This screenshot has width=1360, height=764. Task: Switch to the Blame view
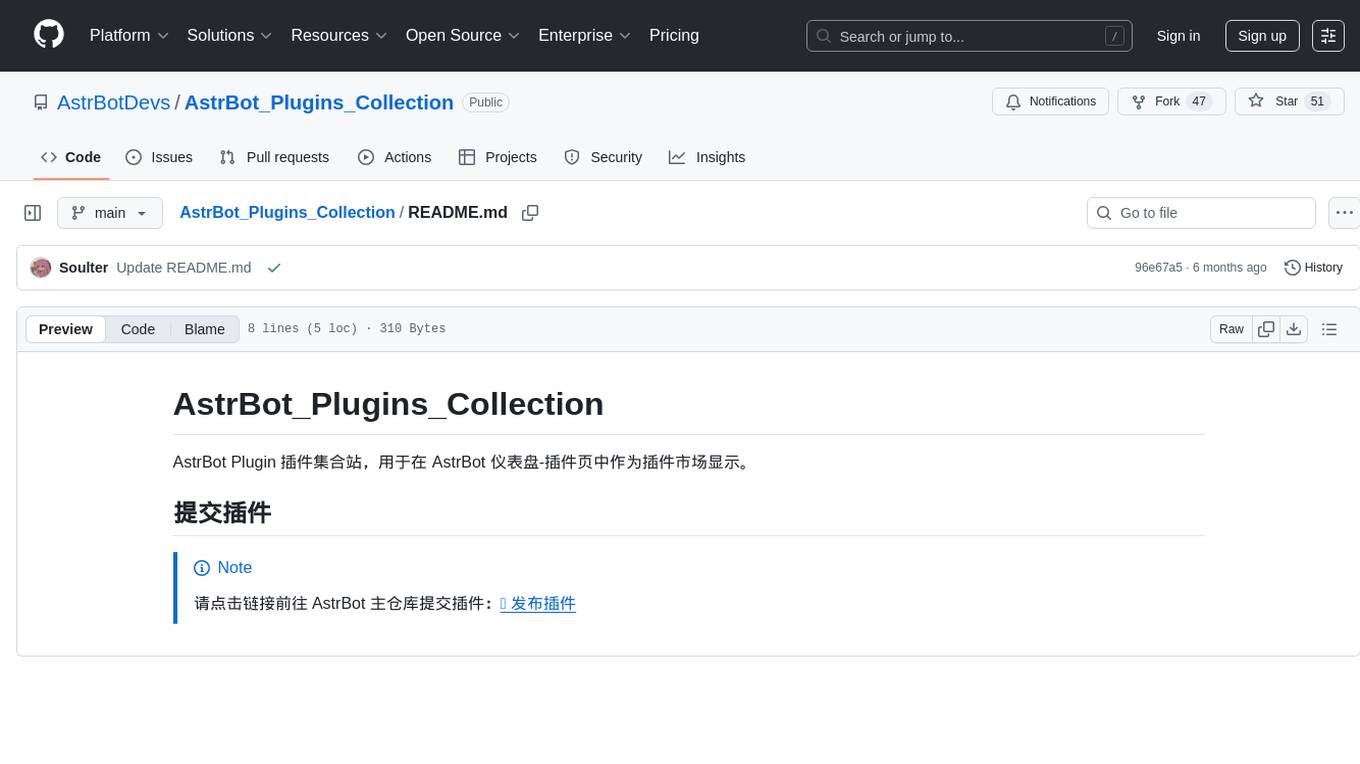204,329
